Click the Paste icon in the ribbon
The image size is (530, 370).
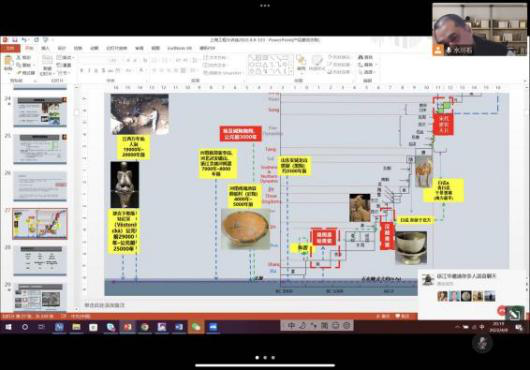(x=8, y=64)
